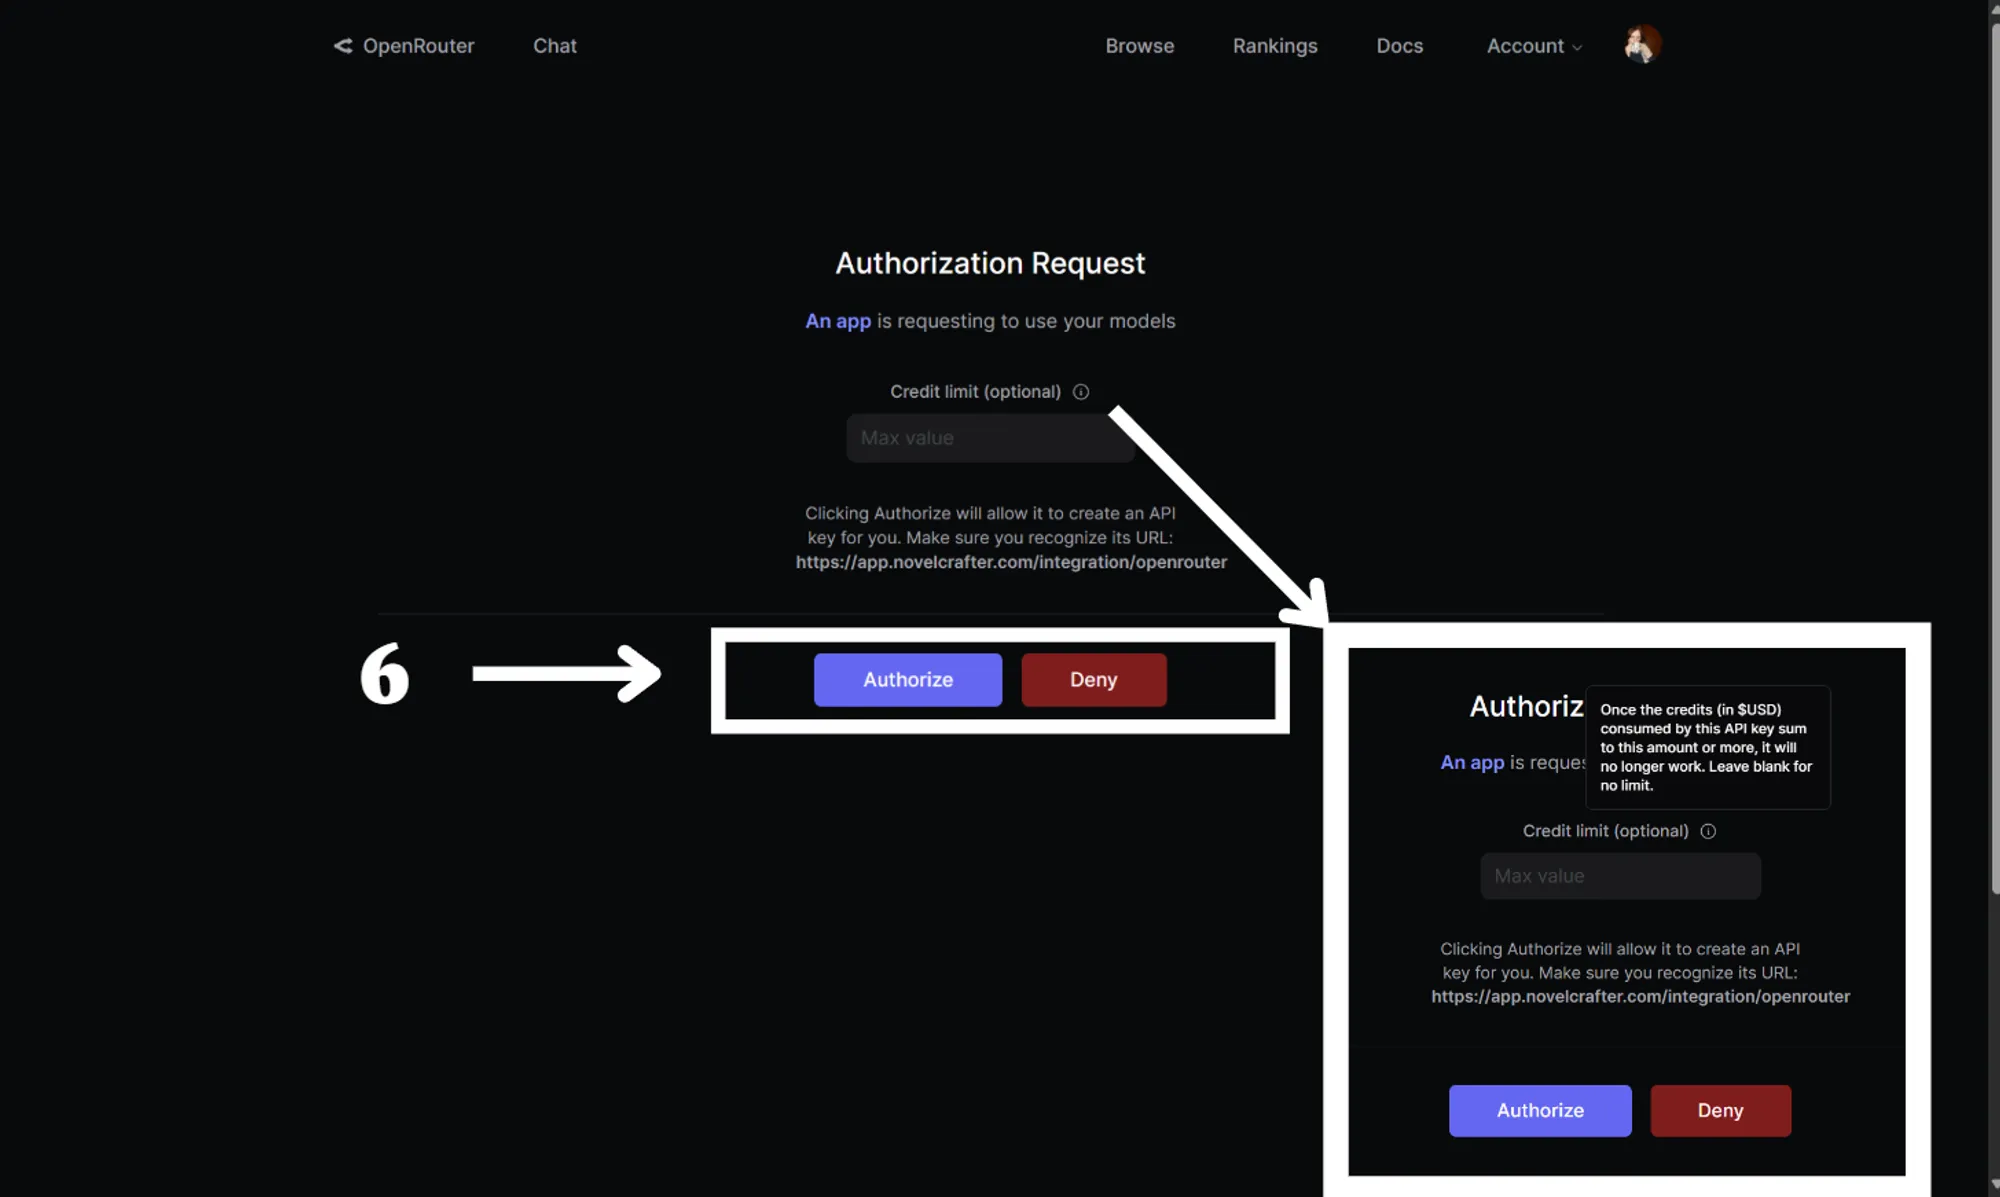Click "An app" link in the inset preview

(1471, 762)
